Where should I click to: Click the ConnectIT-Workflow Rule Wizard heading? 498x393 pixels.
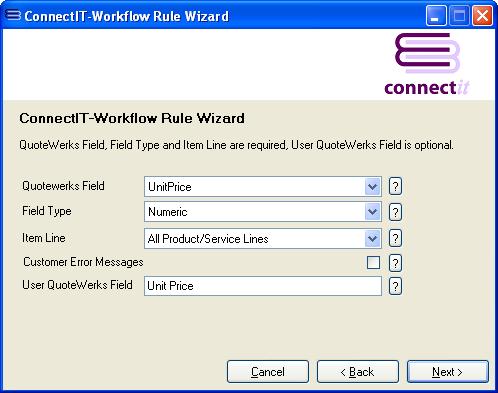coord(132,118)
